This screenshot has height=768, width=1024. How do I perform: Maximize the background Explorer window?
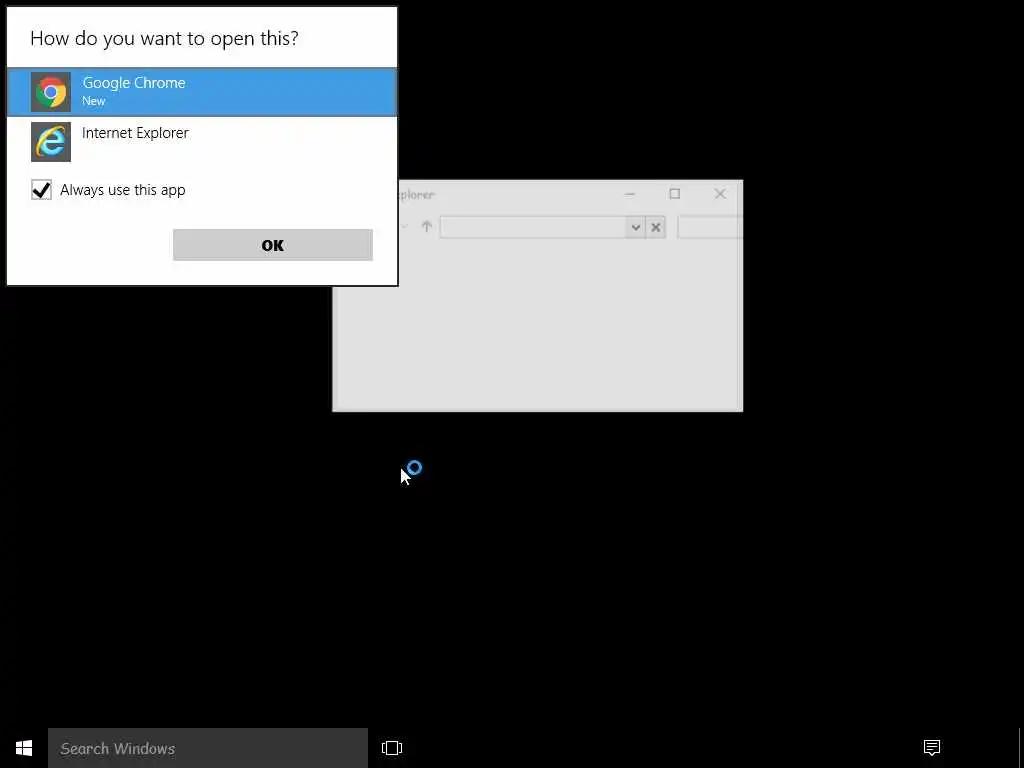point(675,194)
